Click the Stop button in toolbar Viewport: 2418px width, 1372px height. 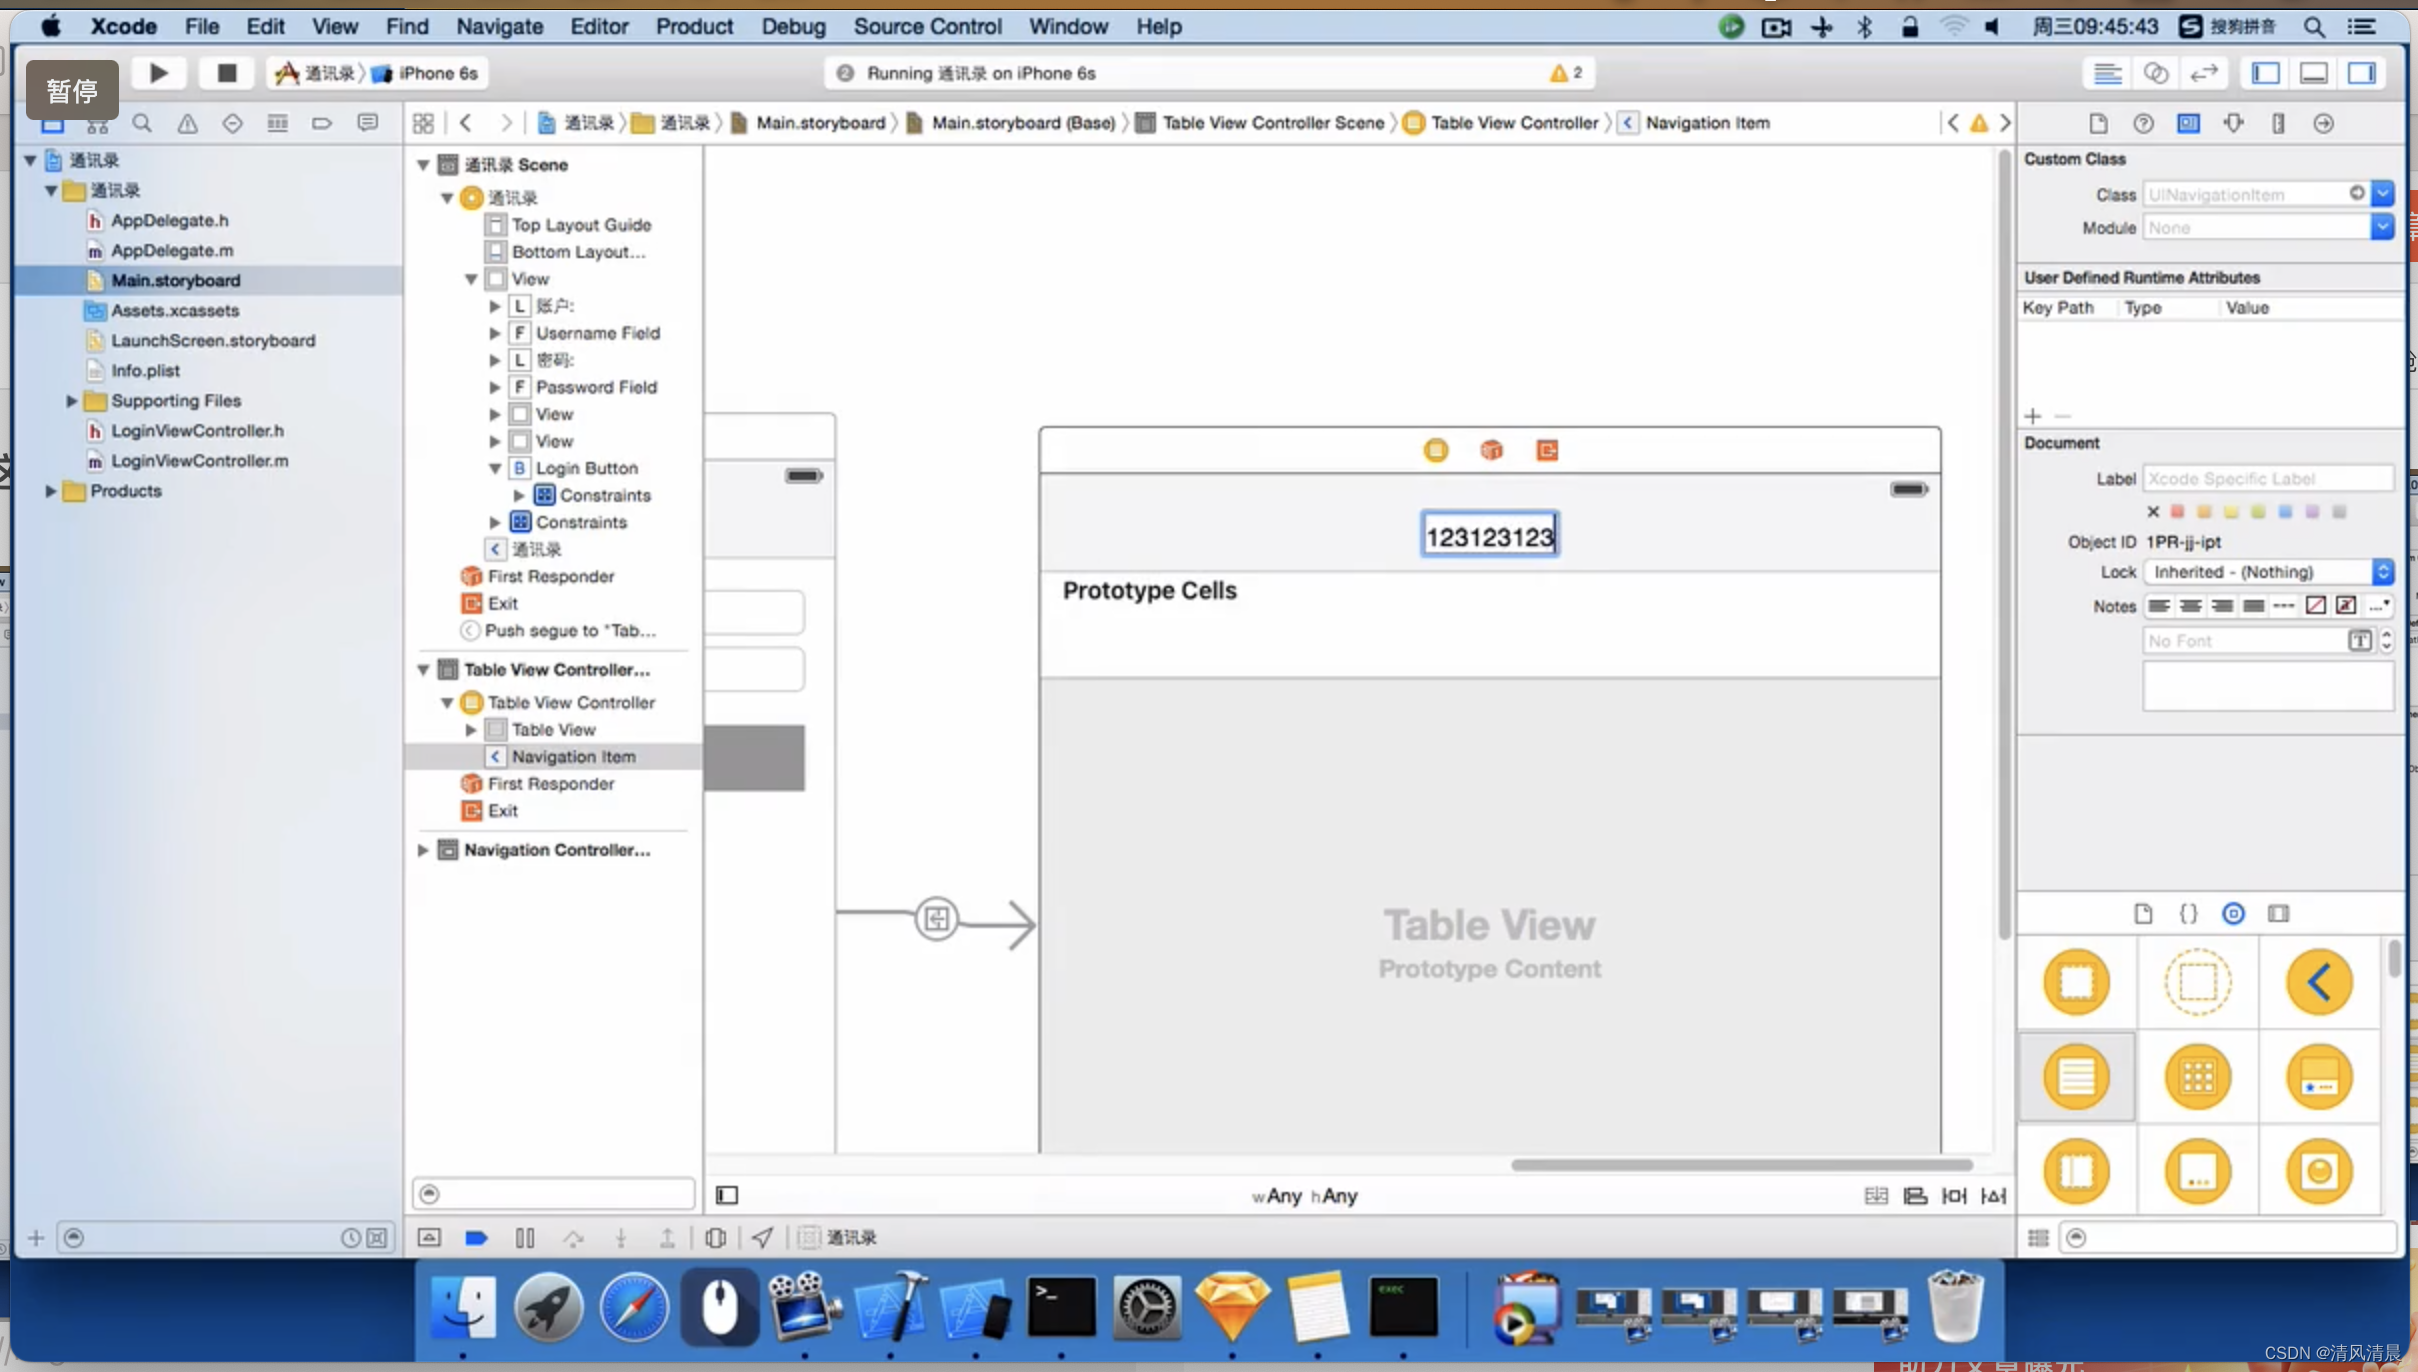coord(226,71)
